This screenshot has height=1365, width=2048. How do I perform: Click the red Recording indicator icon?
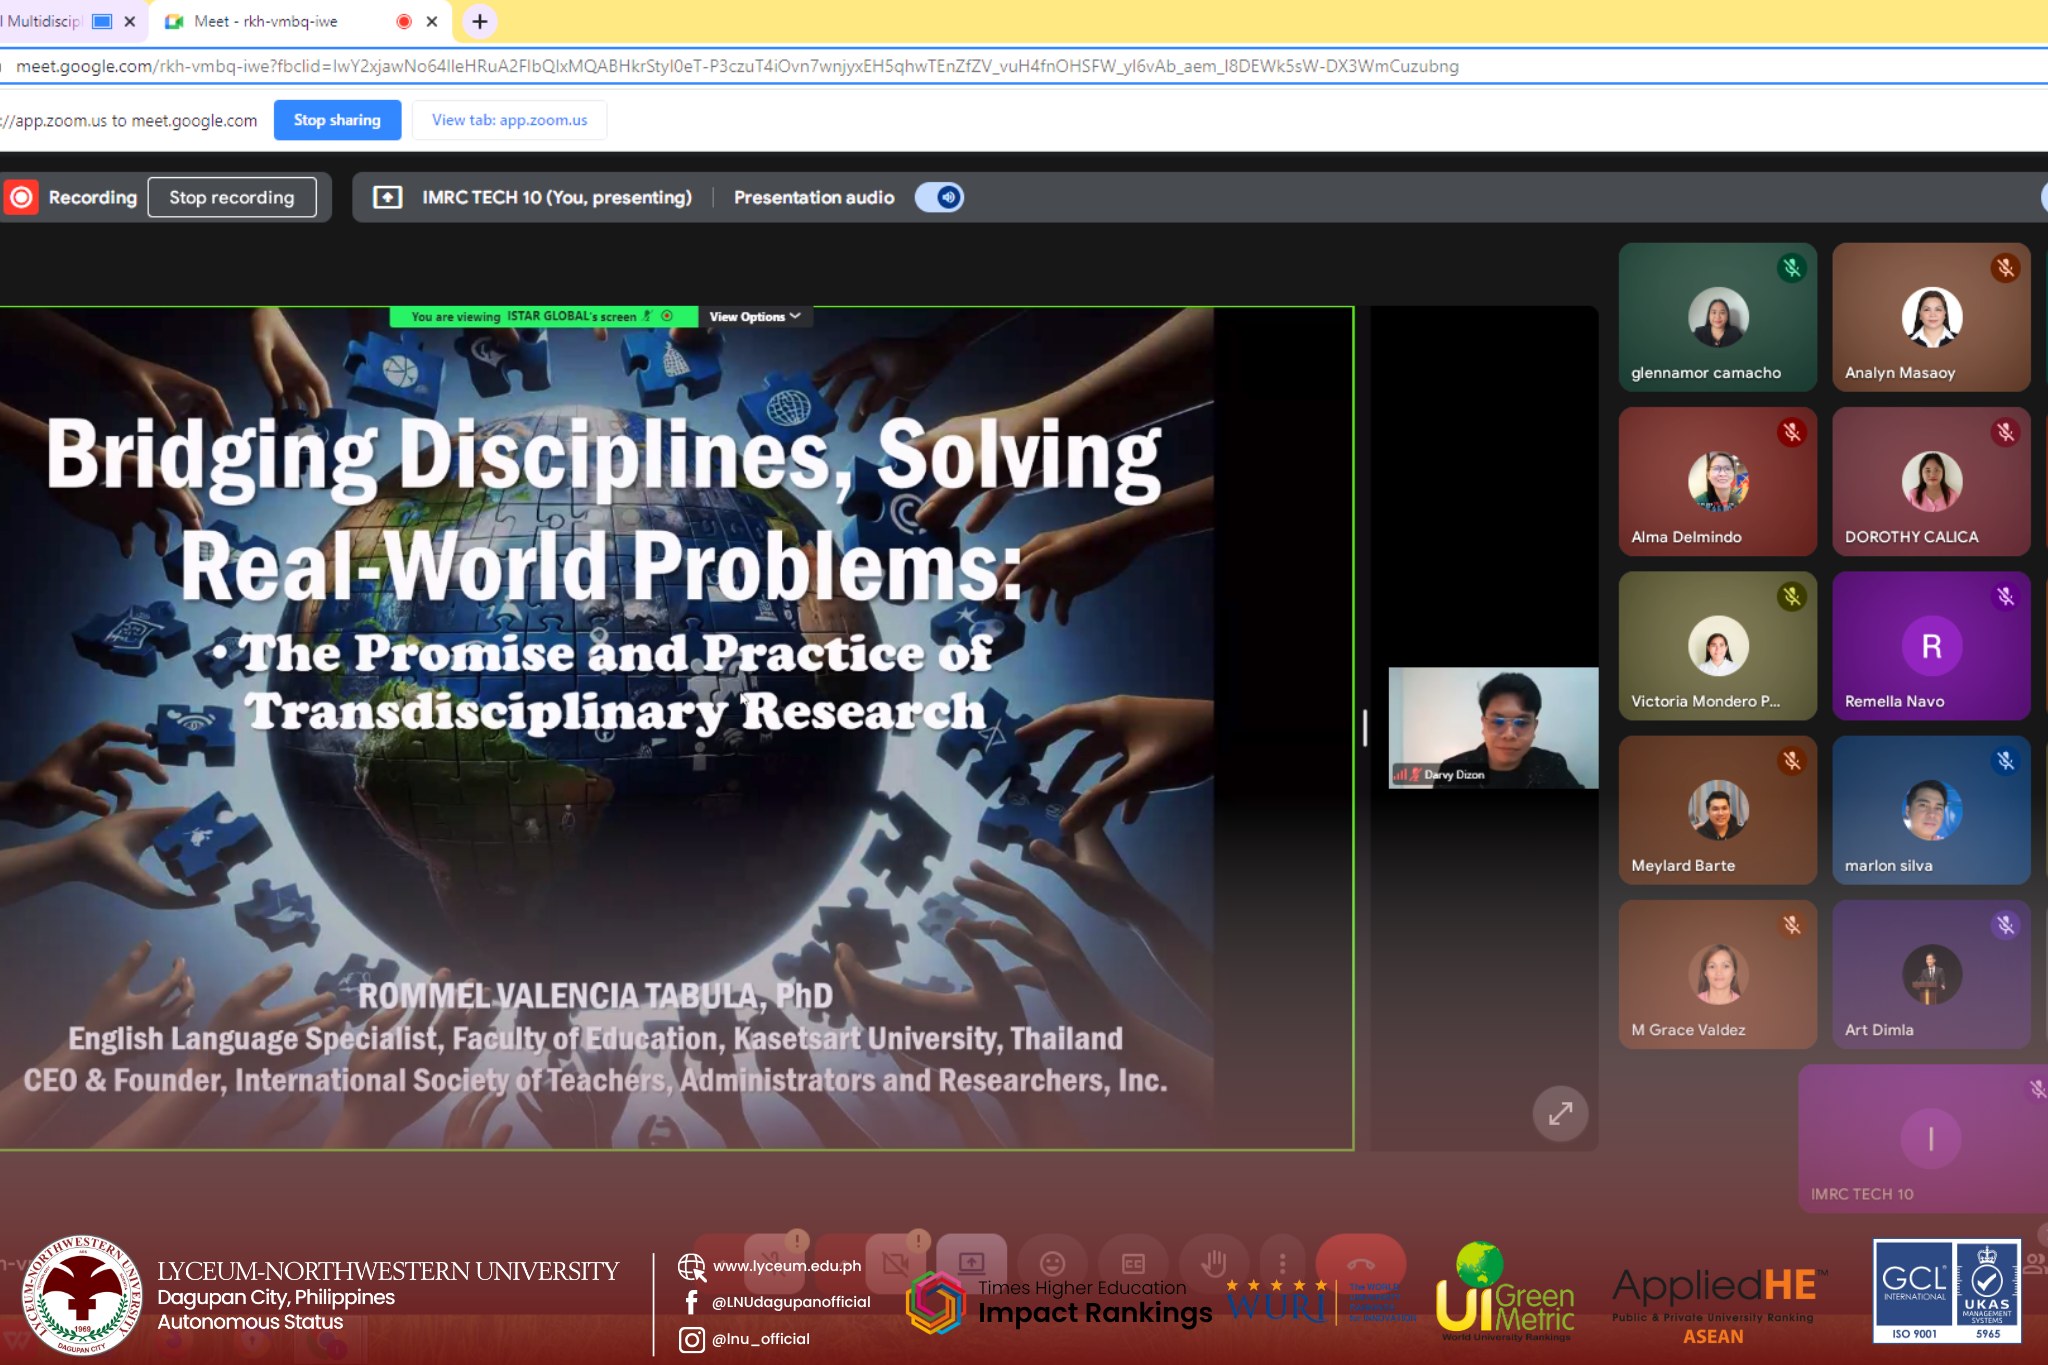point(21,197)
